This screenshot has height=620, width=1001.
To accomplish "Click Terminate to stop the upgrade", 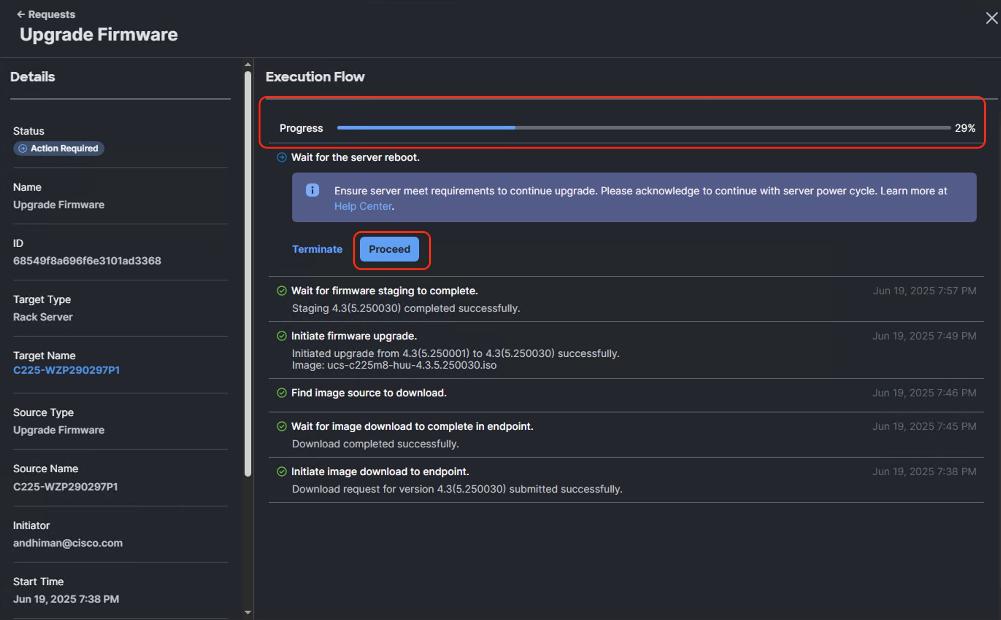I will pos(317,249).
